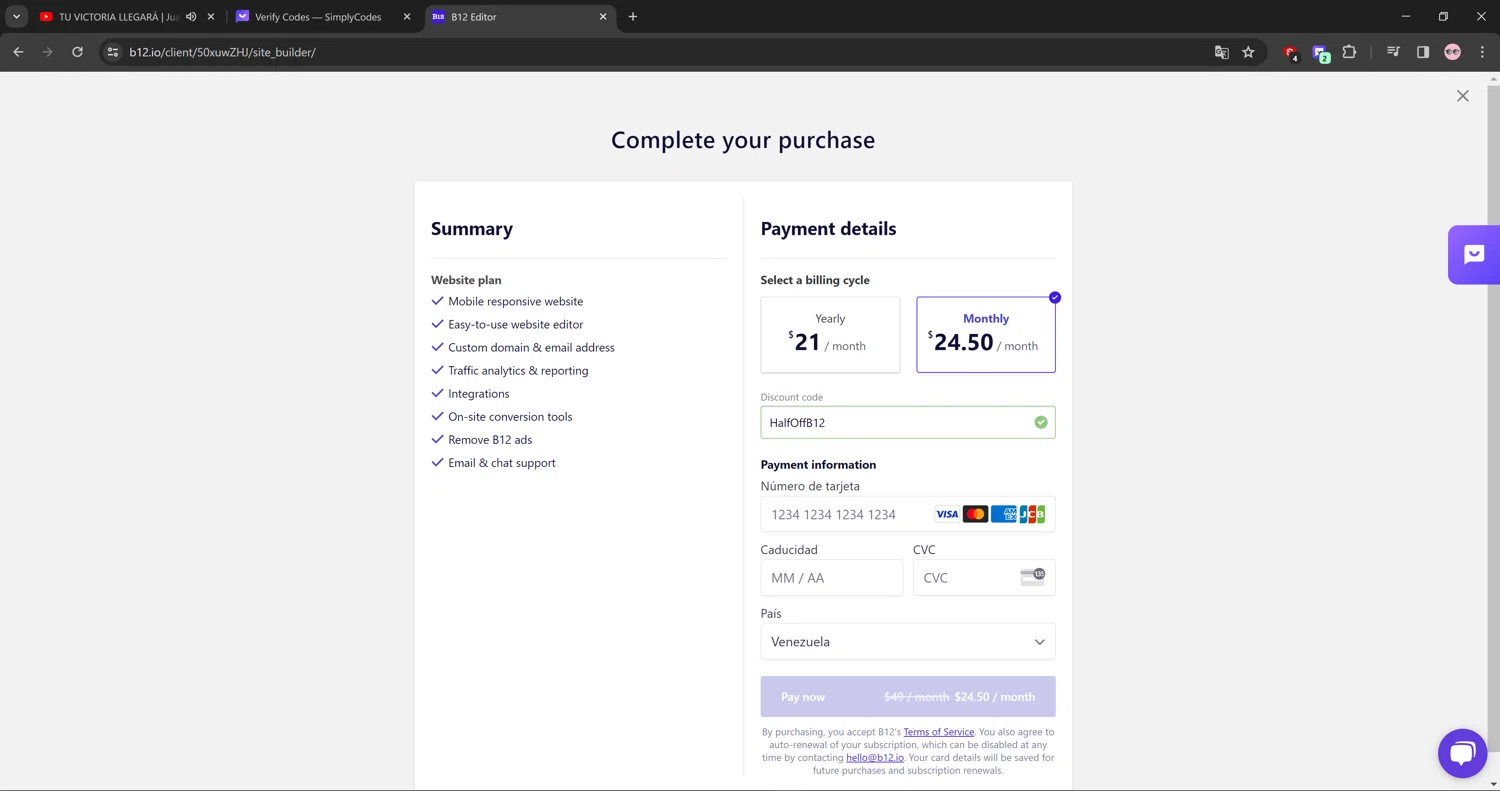1500x791 pixels.
Task: Click the 'Remove B12 ads' feature text
Action: [490, 439]
